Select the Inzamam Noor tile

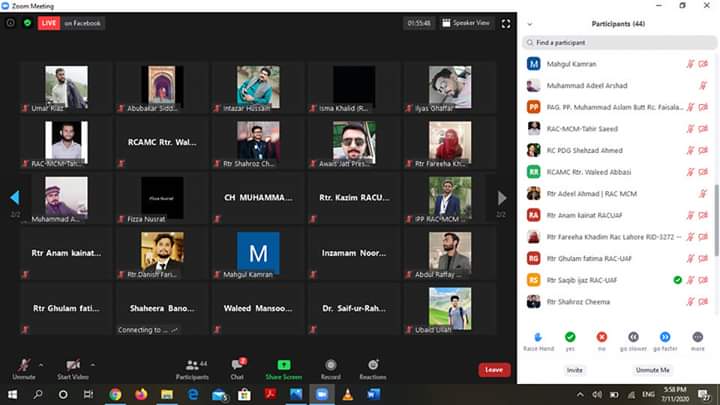pyautogui.click(x=354, y=253)
